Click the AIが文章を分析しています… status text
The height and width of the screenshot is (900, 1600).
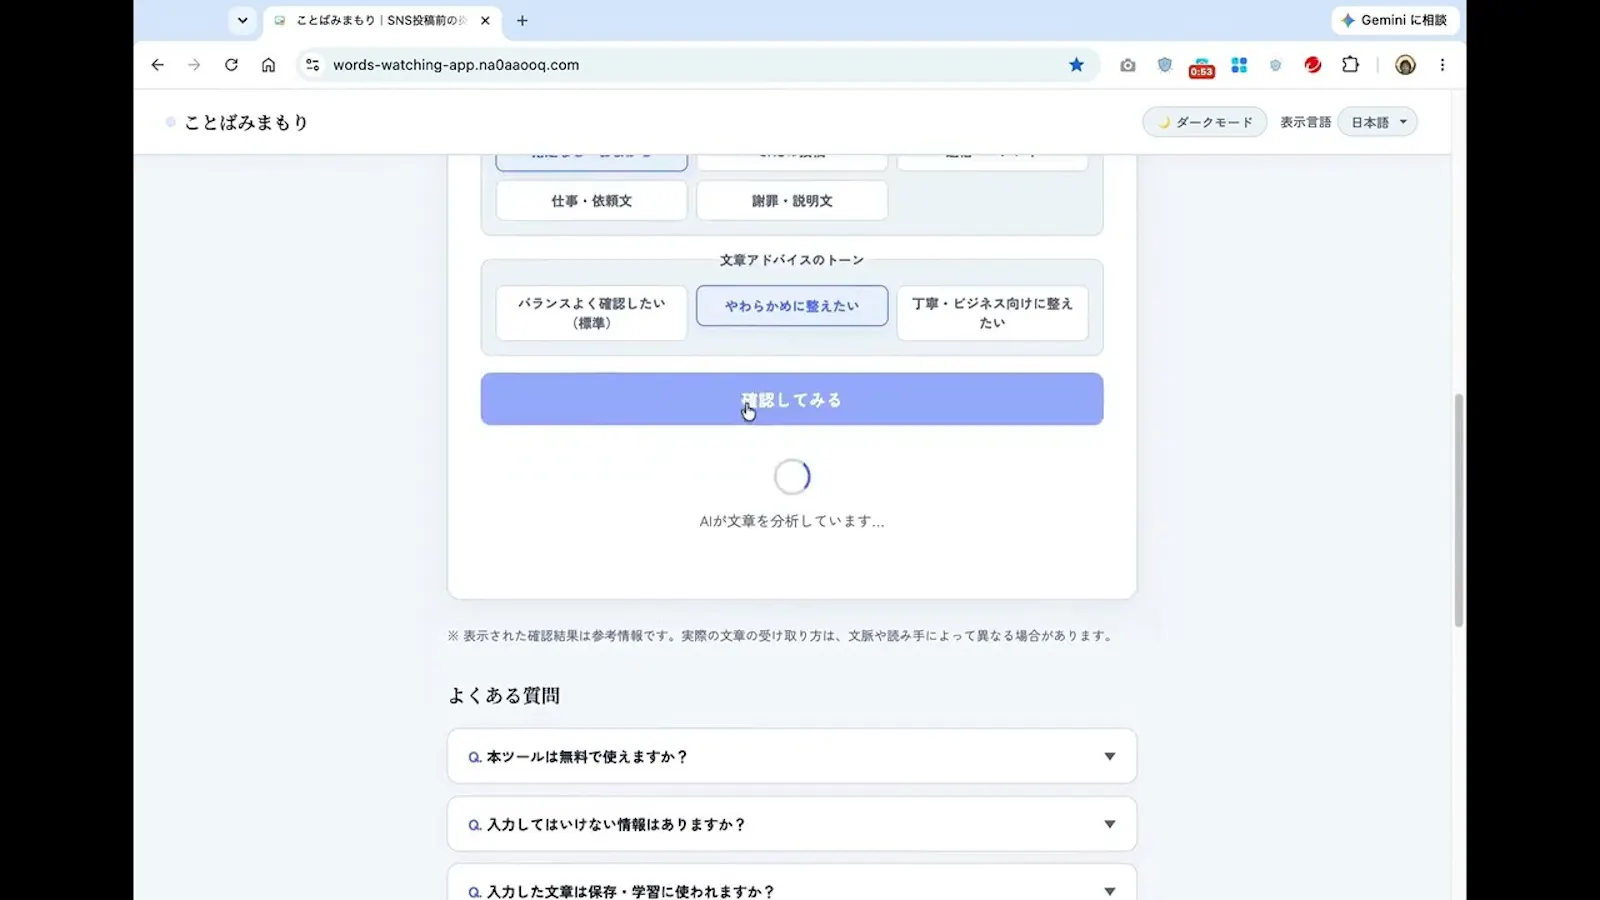pos(792,521)
